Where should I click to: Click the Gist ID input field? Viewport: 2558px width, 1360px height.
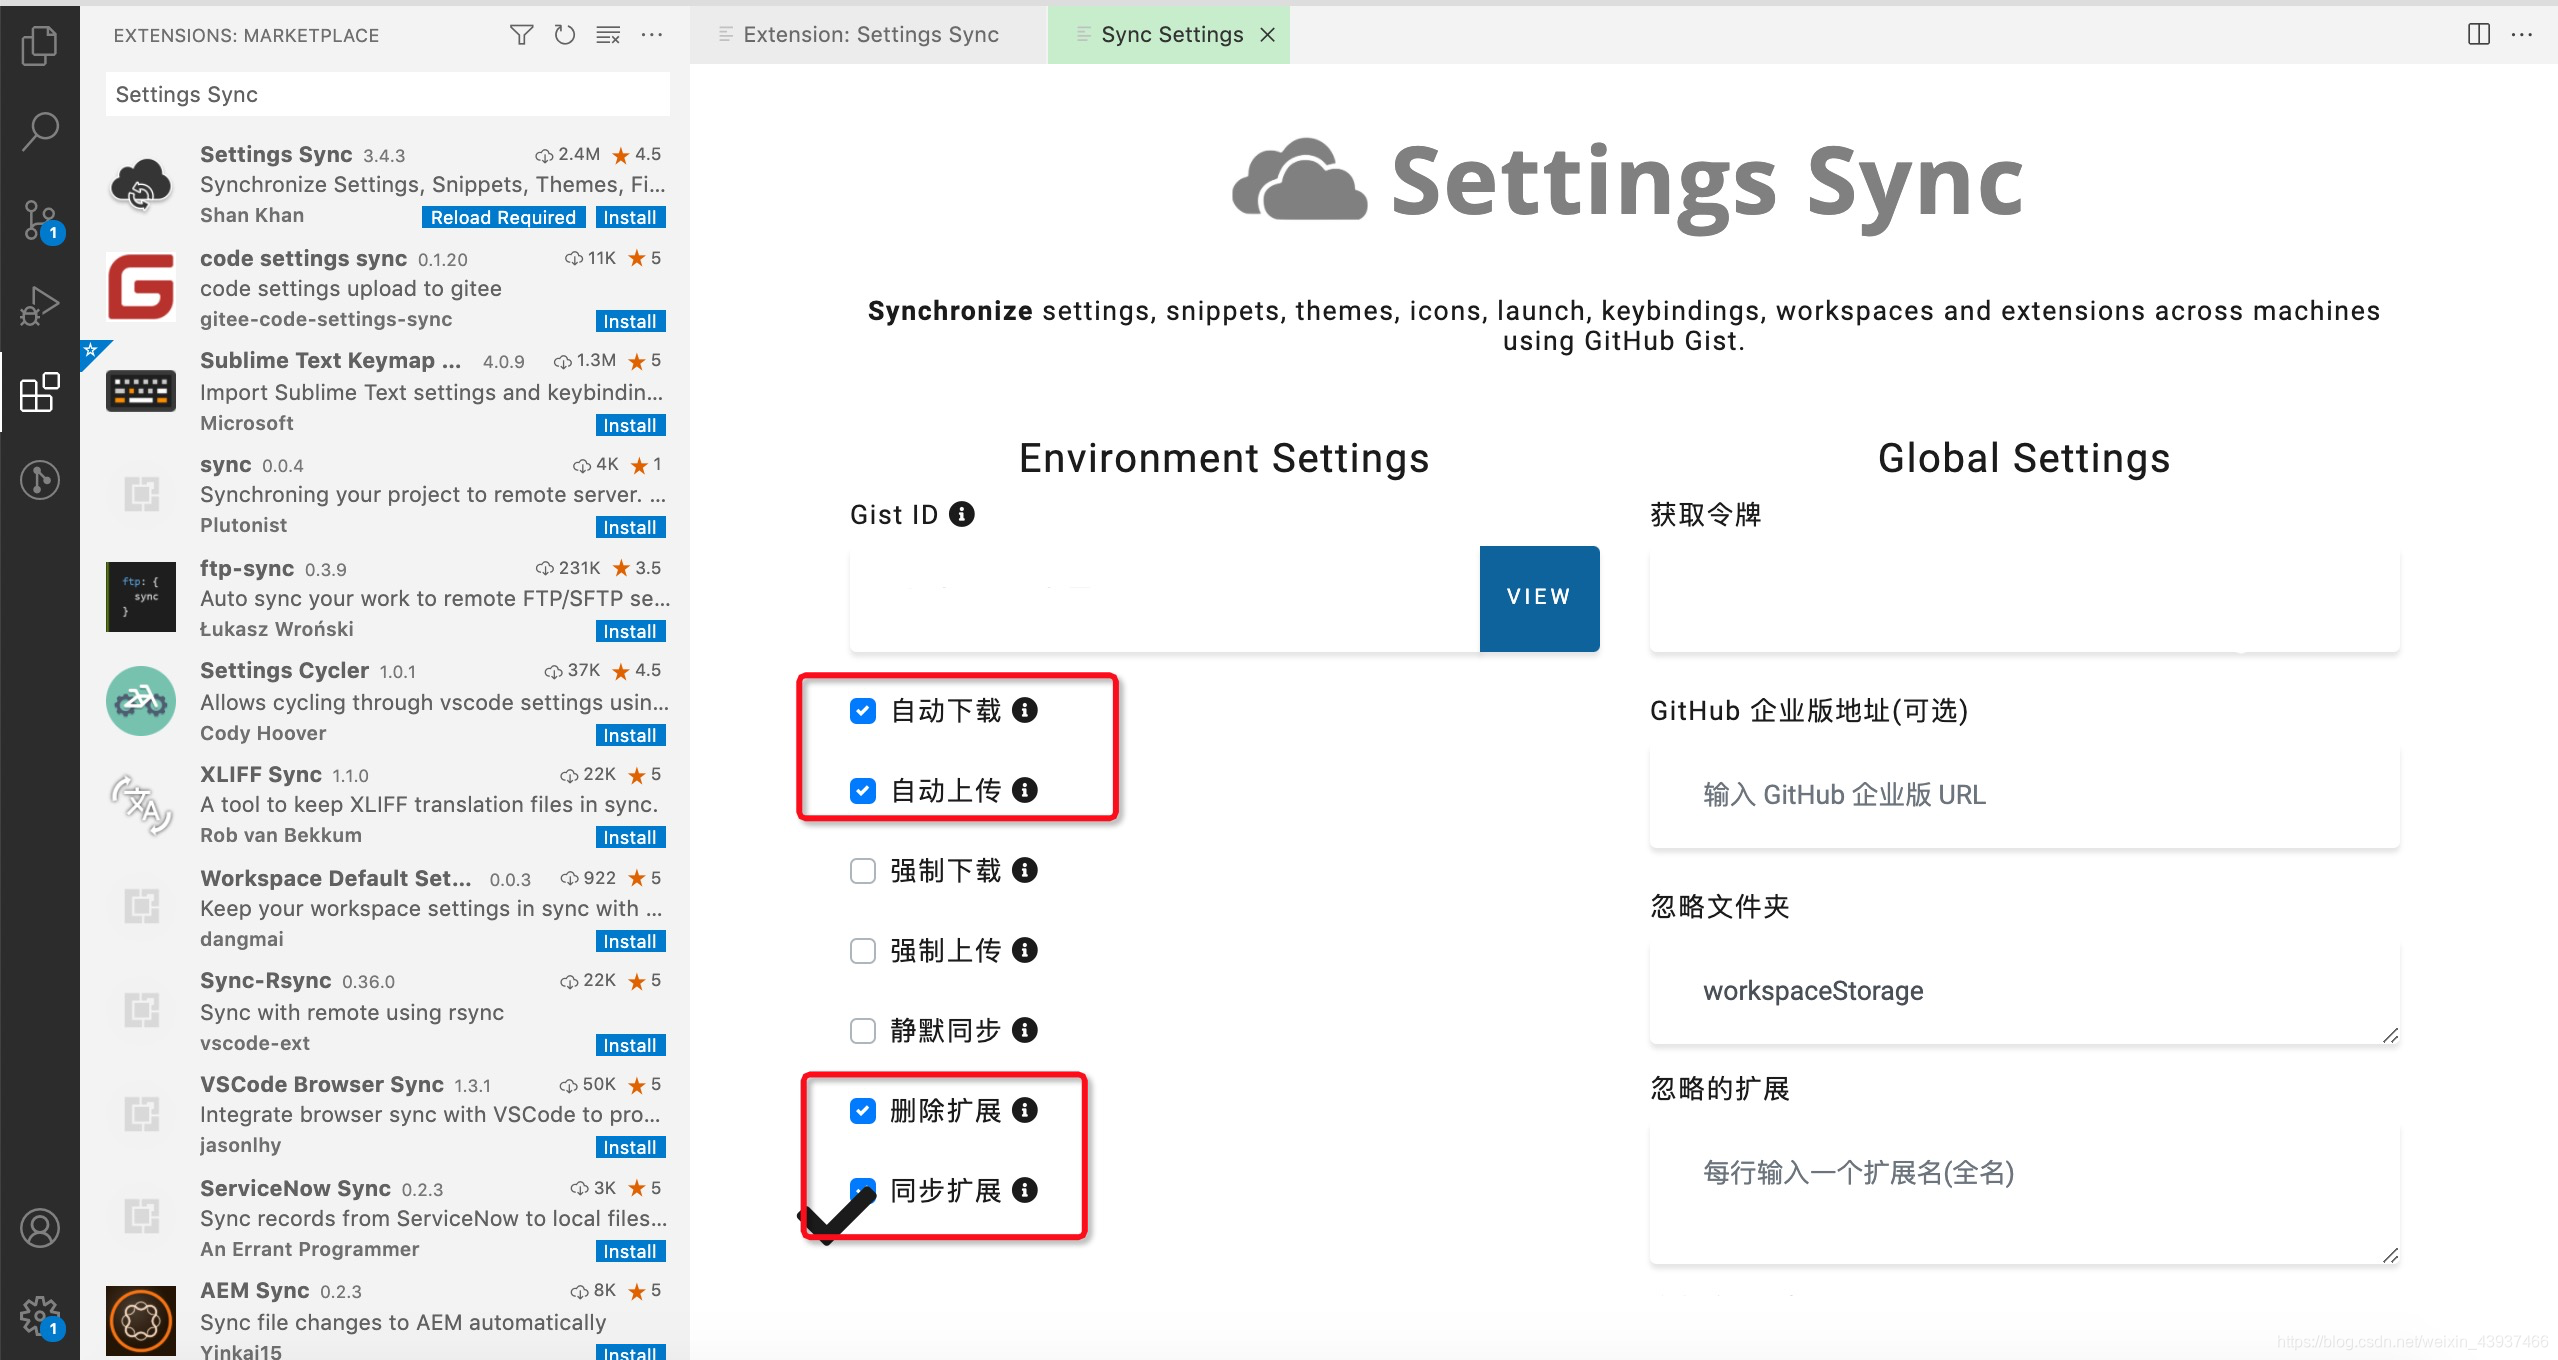1164,598
